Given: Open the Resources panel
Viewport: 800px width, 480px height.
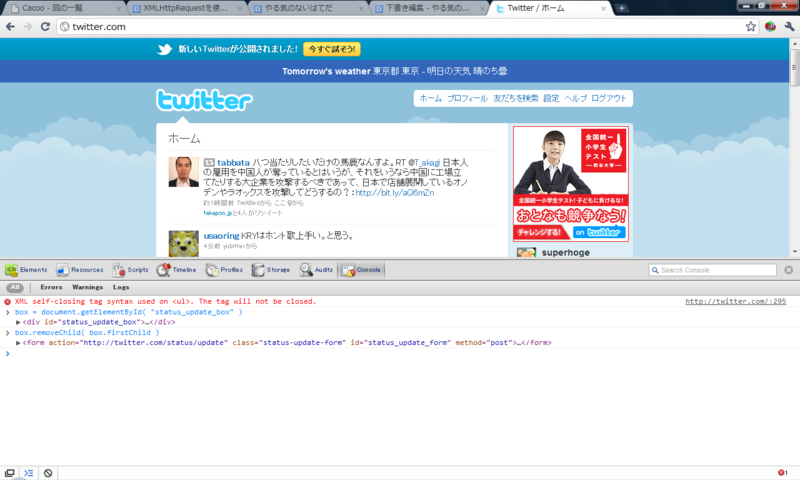Looking at the screenshot, I should (x=80, y=270).
